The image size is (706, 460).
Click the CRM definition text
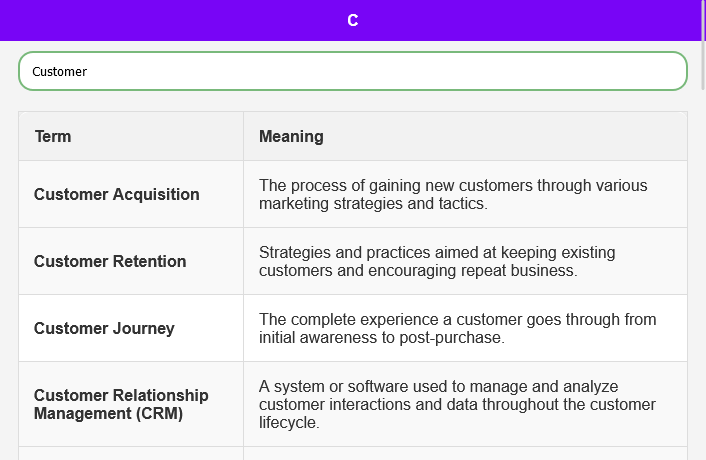(457, 404)
